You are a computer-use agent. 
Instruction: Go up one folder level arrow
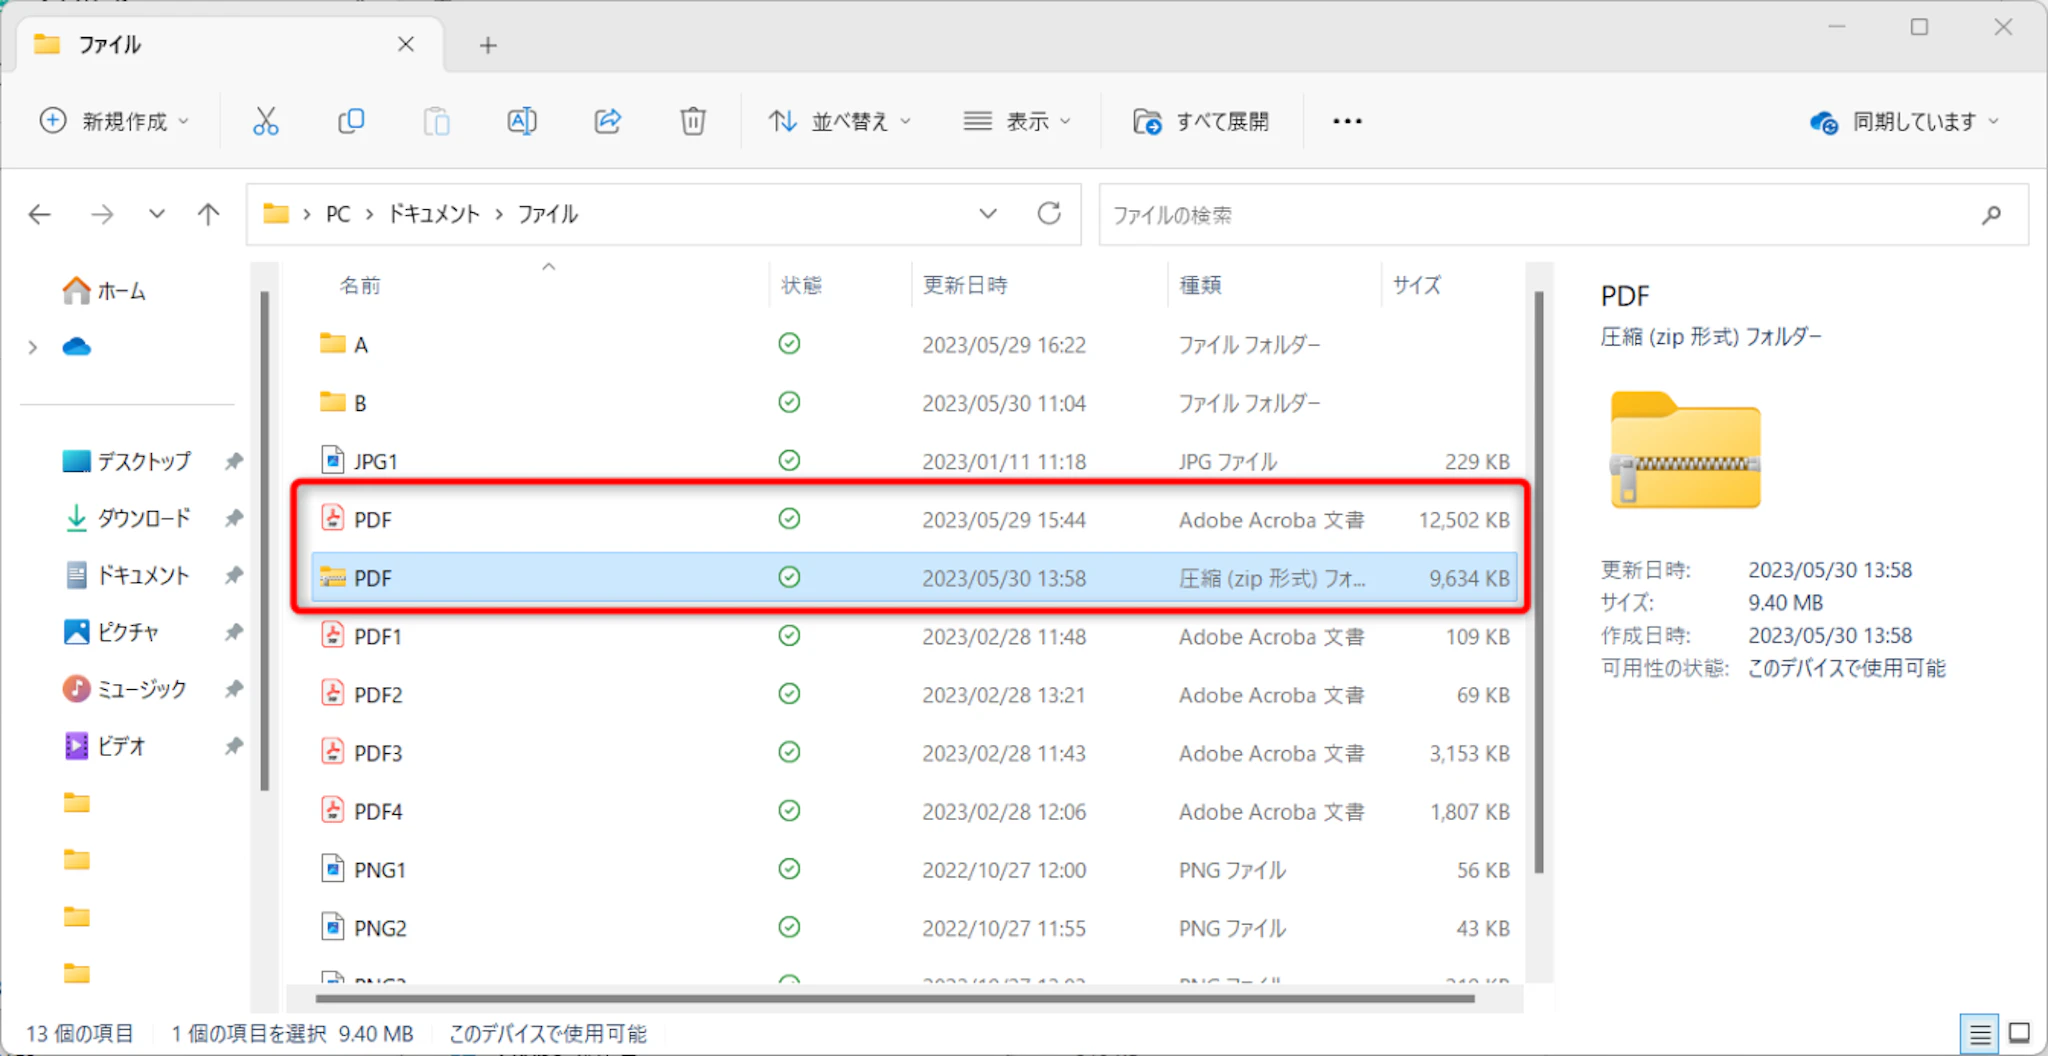208,214
